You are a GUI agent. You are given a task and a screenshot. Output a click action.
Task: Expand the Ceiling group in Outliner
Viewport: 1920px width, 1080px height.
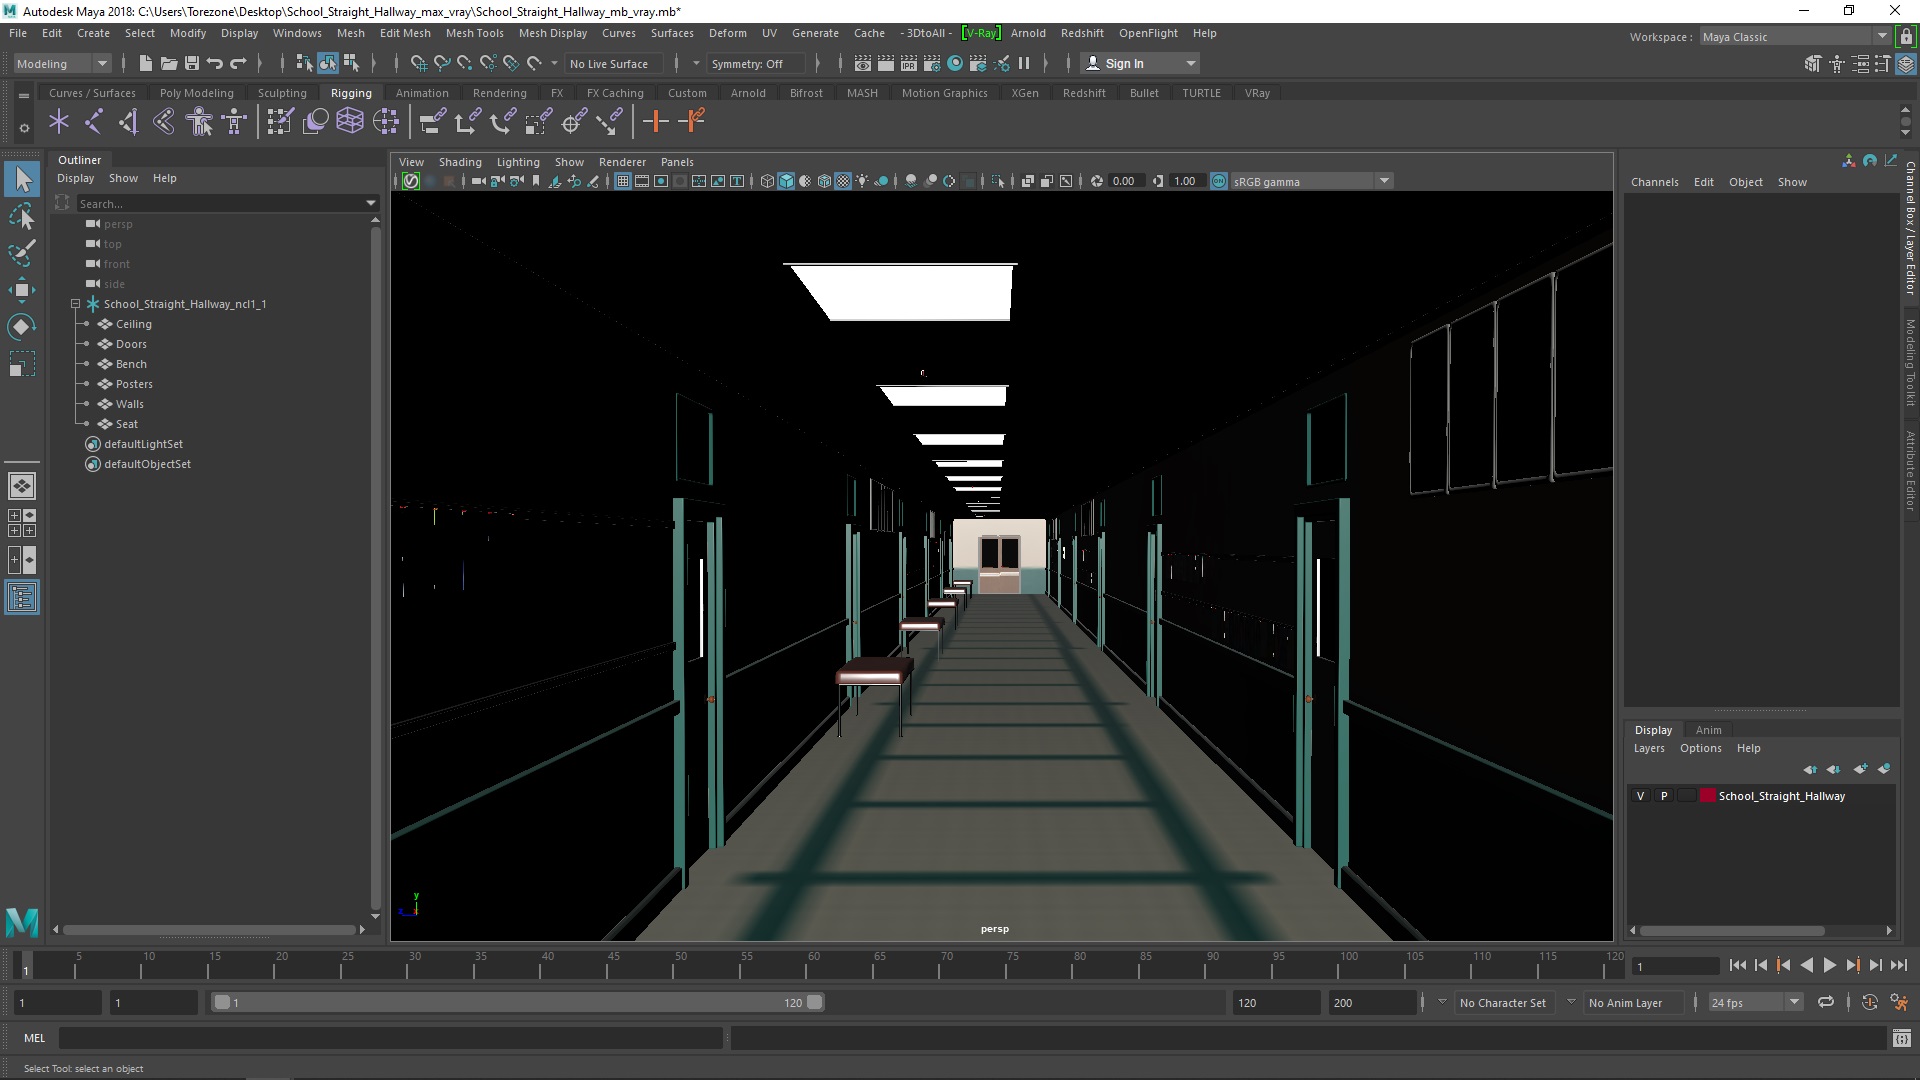tap(87, 323)
